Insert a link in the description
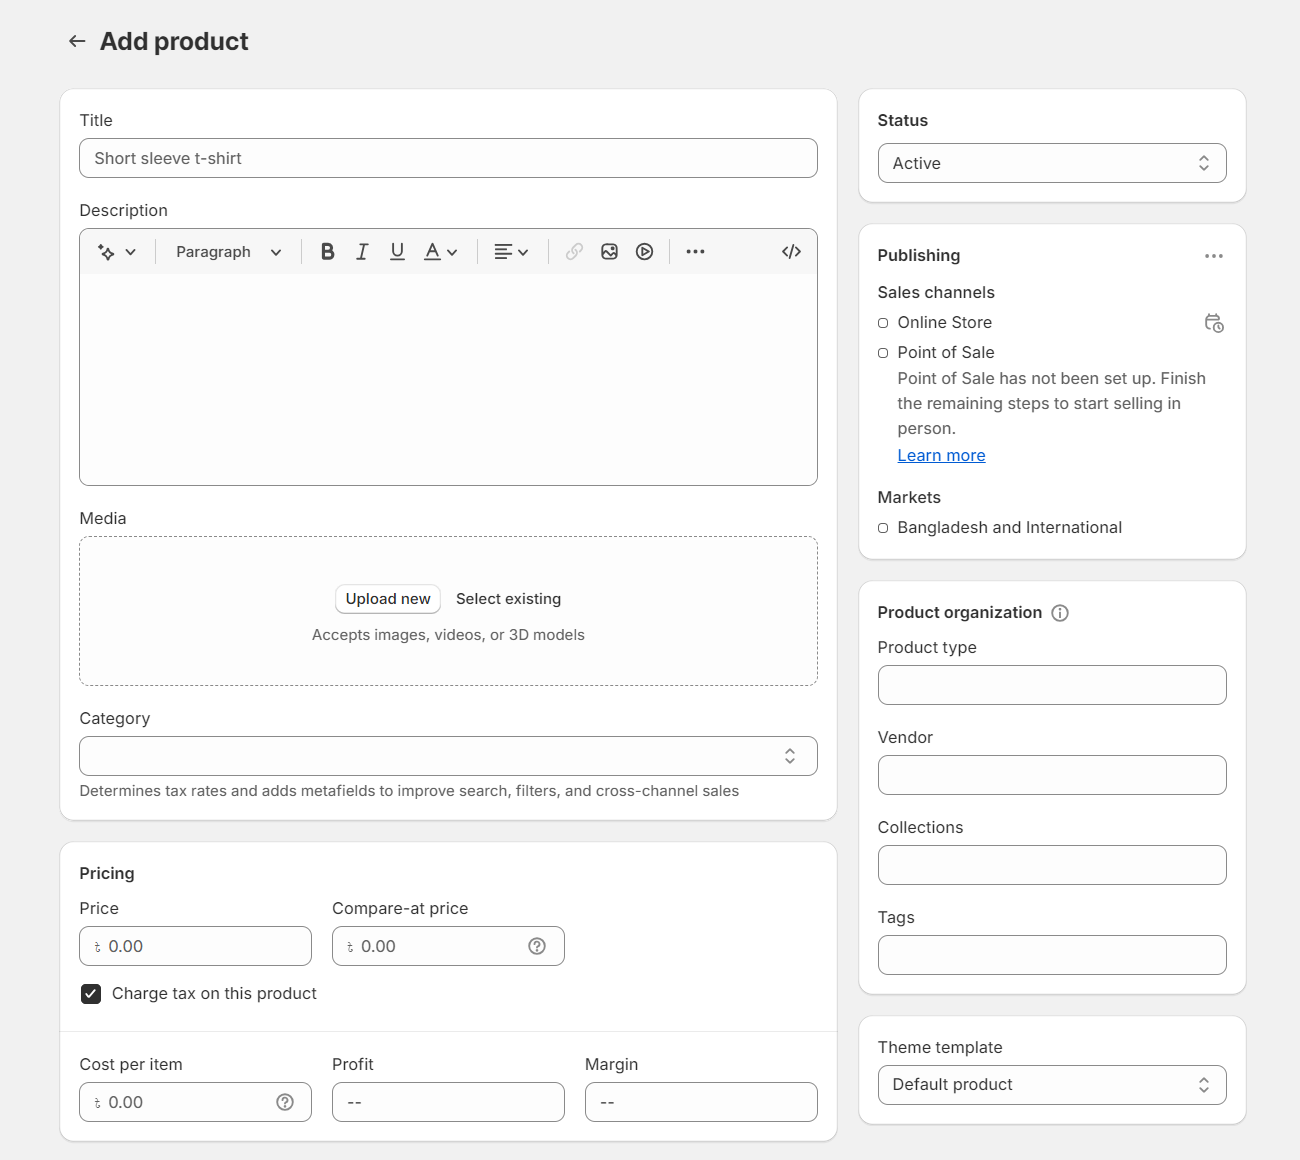1300x1160 pixels. click(573, 251)
